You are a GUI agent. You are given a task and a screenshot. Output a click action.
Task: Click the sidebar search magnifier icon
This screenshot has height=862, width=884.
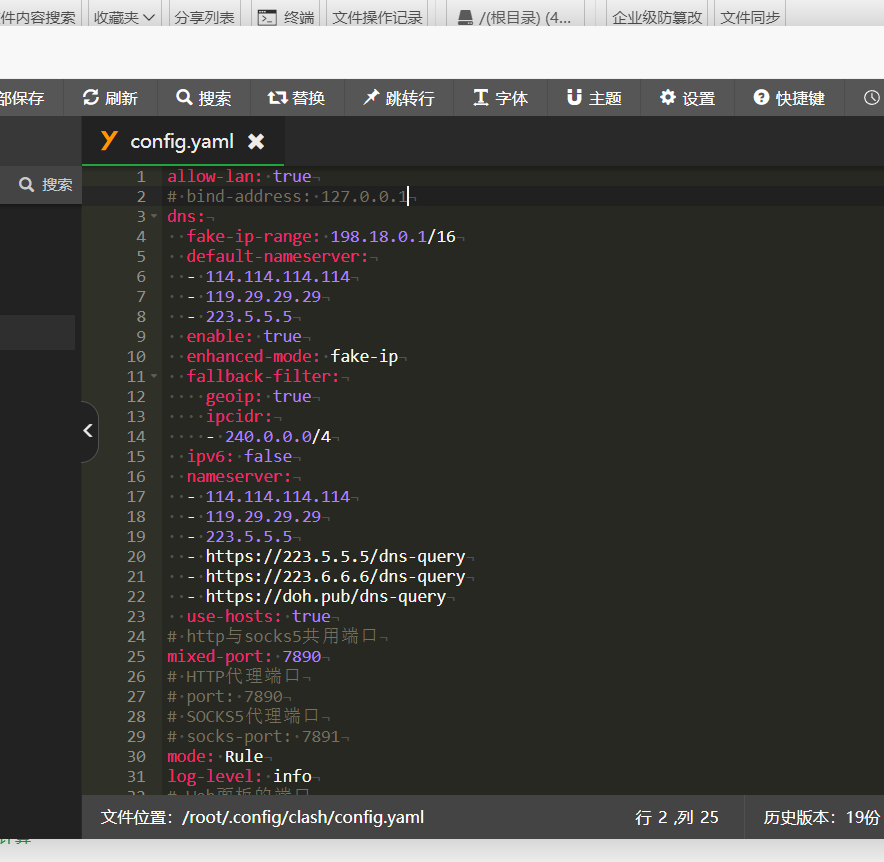[26, 184]
